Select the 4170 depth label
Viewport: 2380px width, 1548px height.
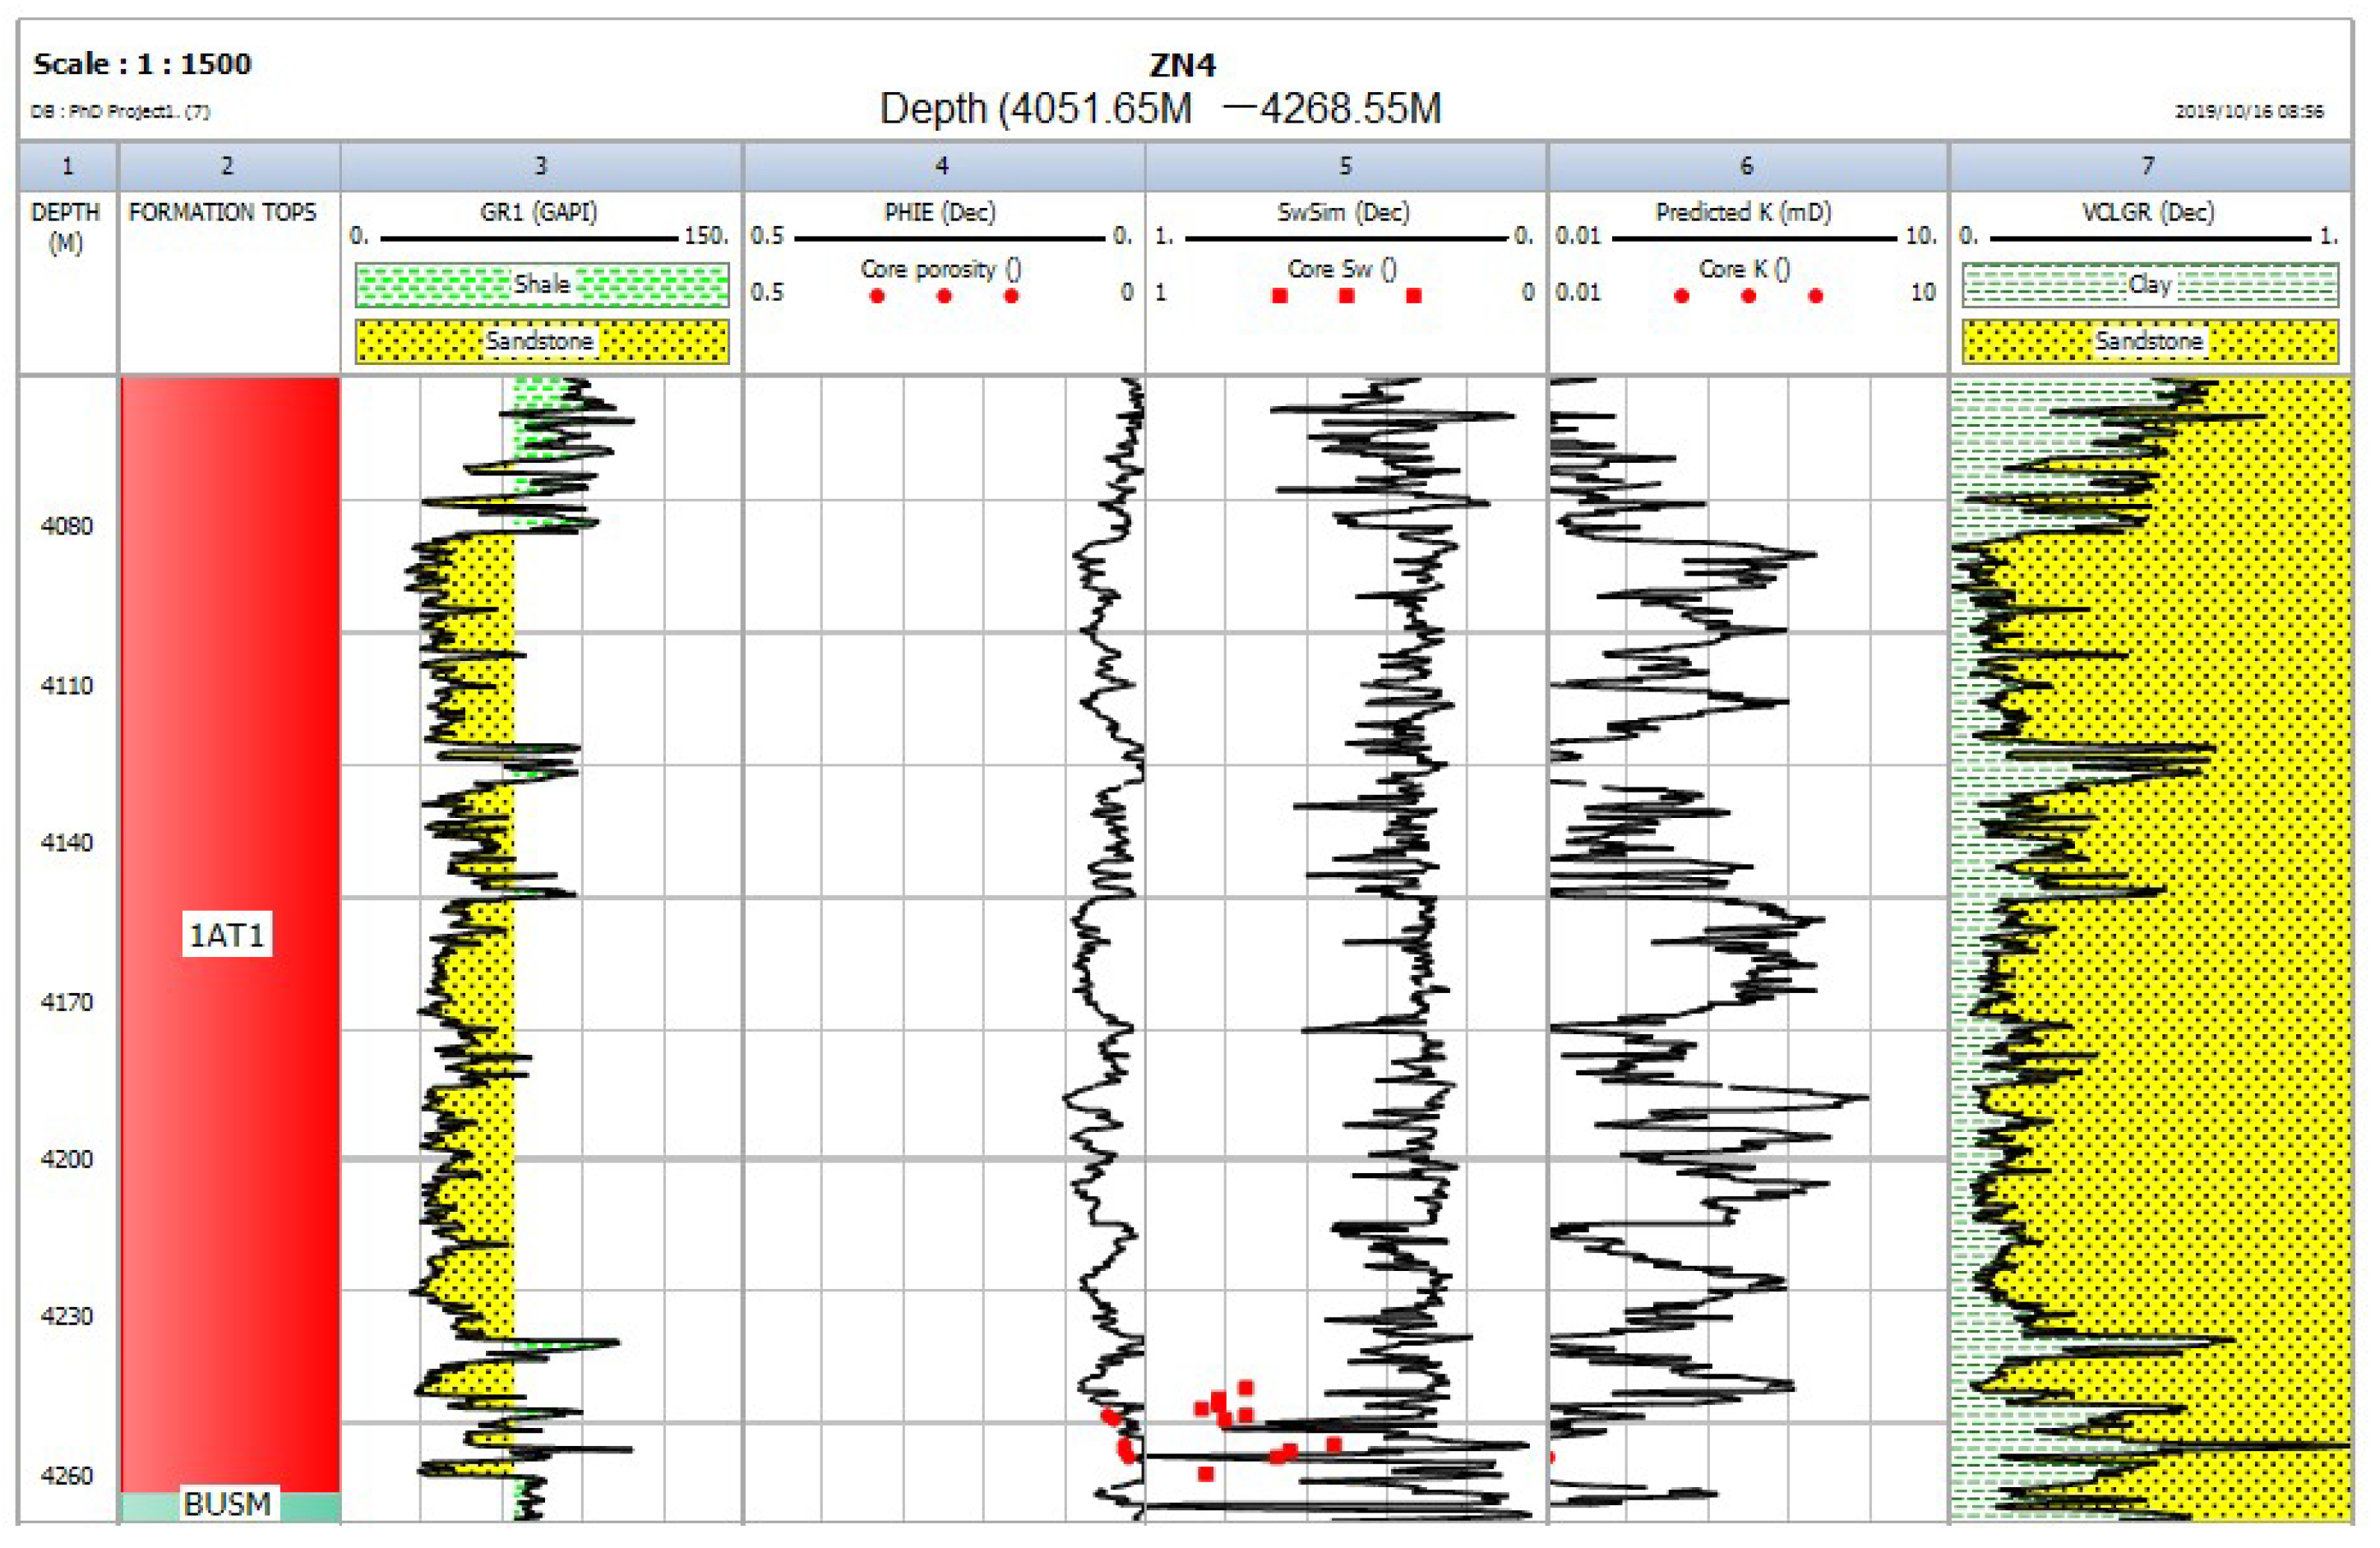[66, 1002]
